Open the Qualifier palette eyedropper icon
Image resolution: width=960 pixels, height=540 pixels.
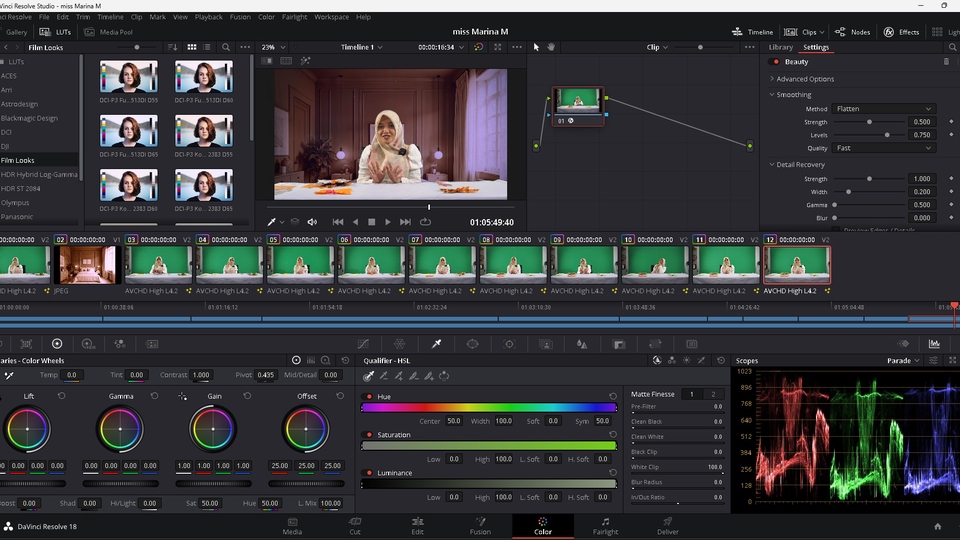tap(437, 344)
